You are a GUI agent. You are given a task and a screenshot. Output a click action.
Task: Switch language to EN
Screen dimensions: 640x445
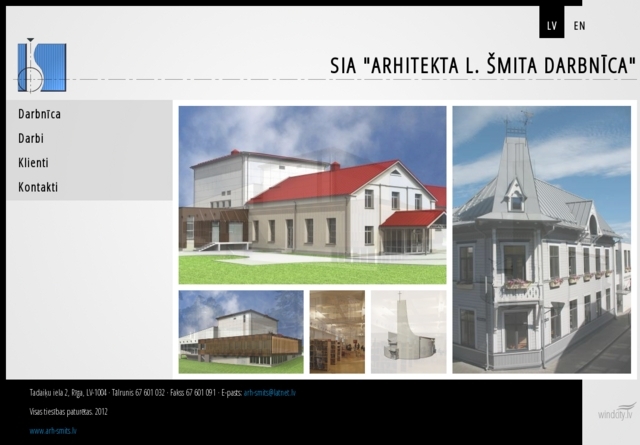[579, 26]
